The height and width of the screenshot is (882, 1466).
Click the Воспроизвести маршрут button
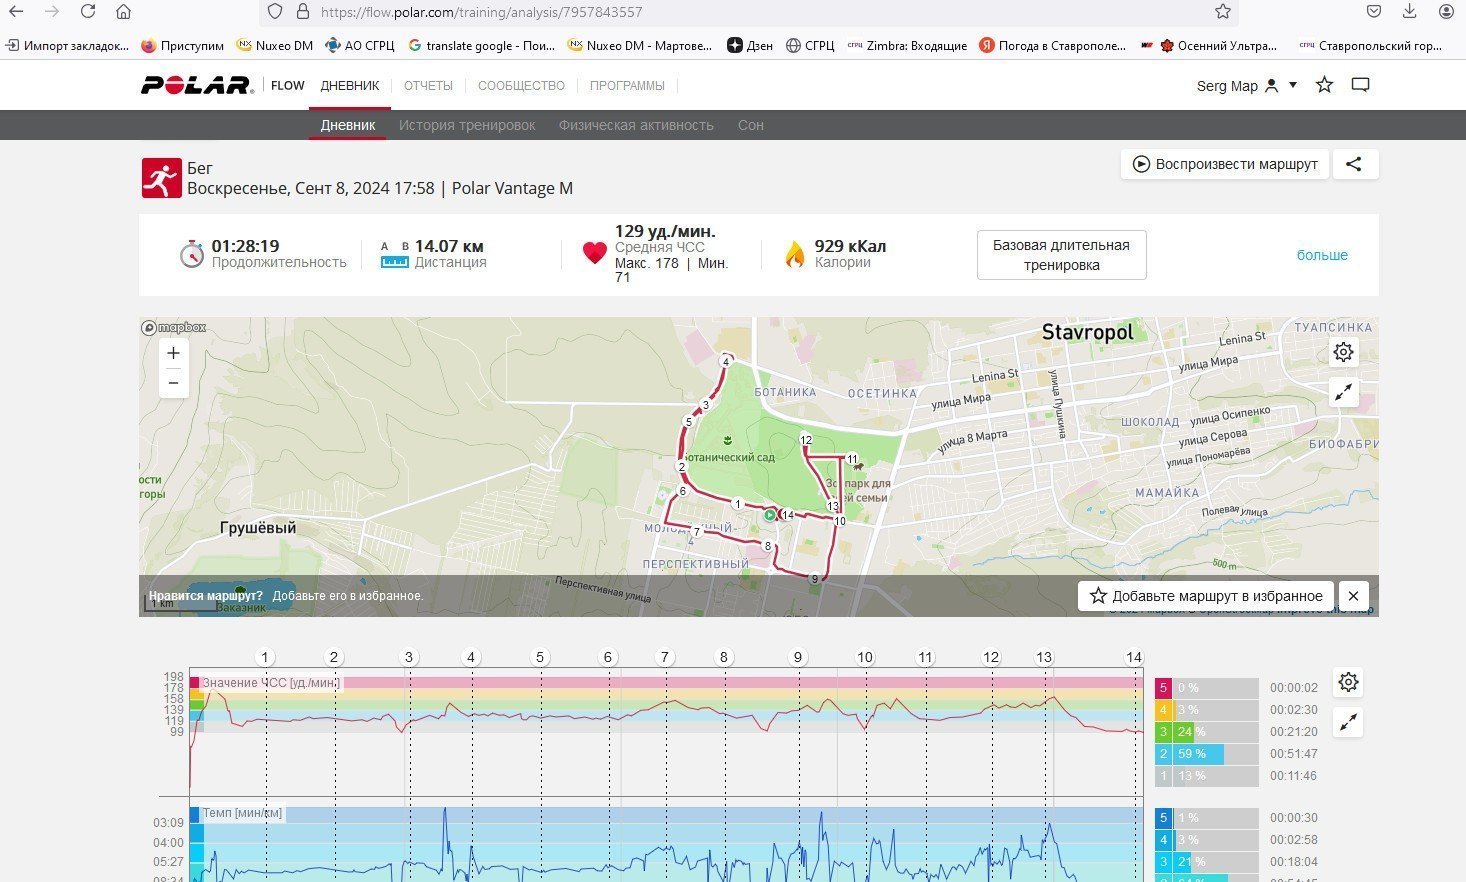pos(1225,164)
